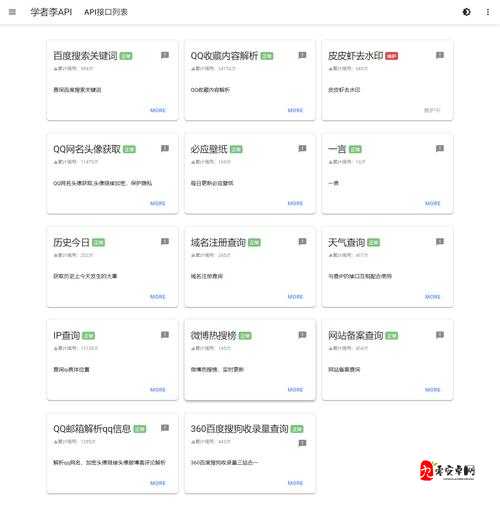Click the comment icon on 皮皮虾去水印 card
Image resolution: width=500 pixels, height=523 pixels.
pos(440,55)
